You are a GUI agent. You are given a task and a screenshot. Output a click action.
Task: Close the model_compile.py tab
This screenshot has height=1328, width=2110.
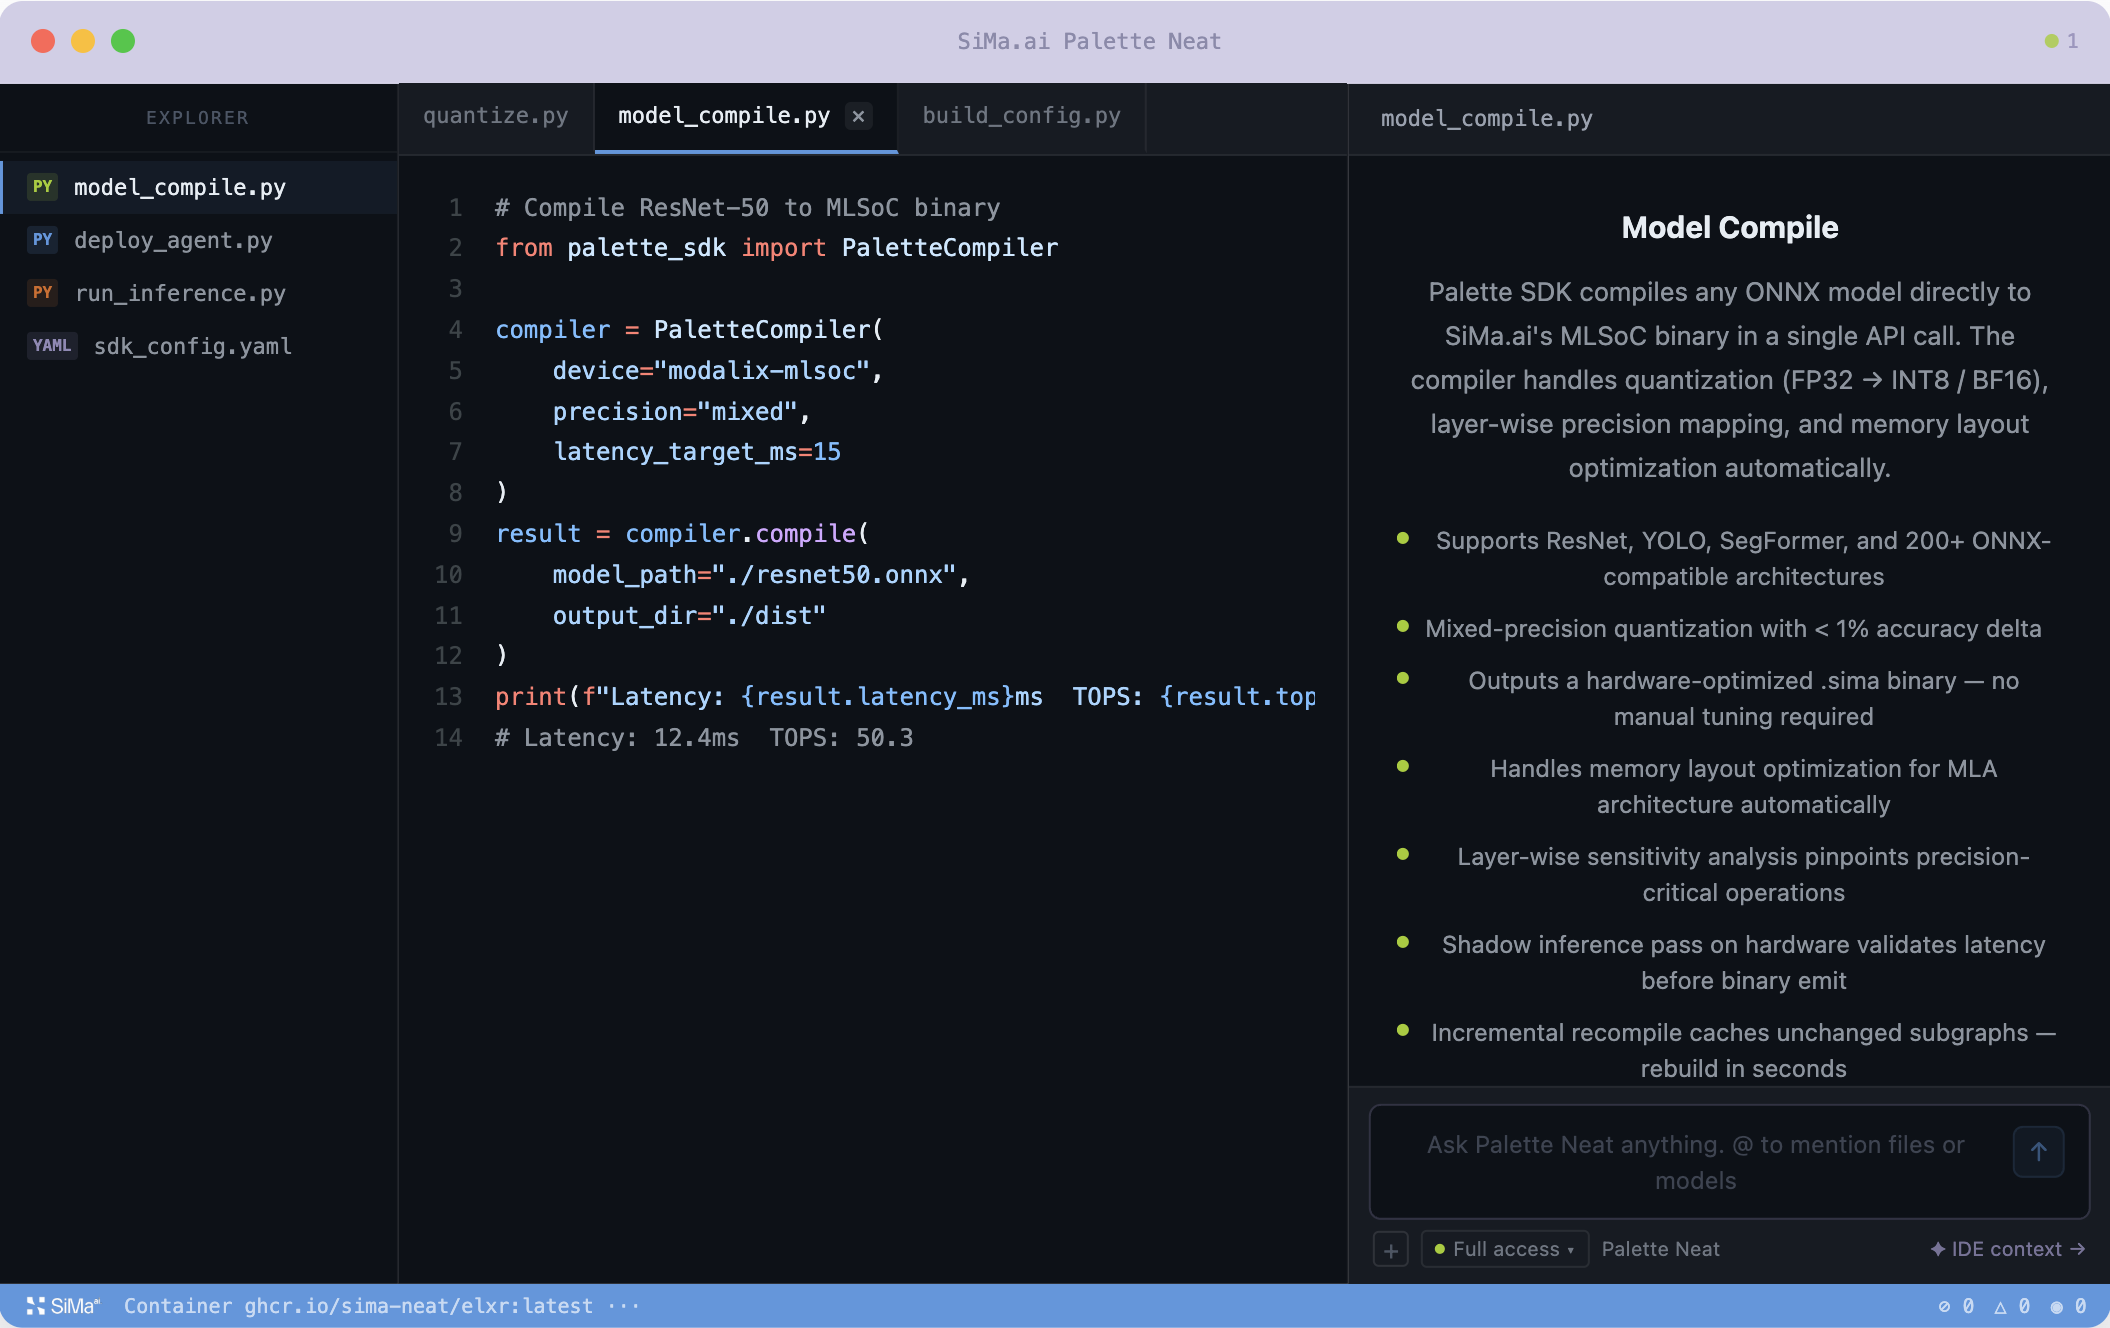(858, 116)
